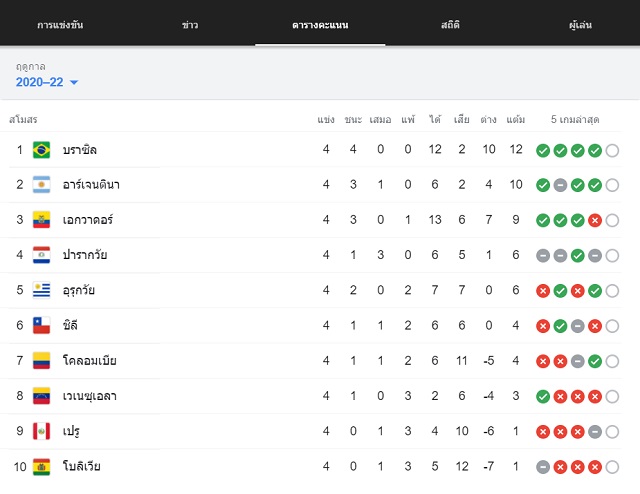Click Ecuador's red loss result icon
This screenshot has height=494, width=640.
[x=595, y=220]
